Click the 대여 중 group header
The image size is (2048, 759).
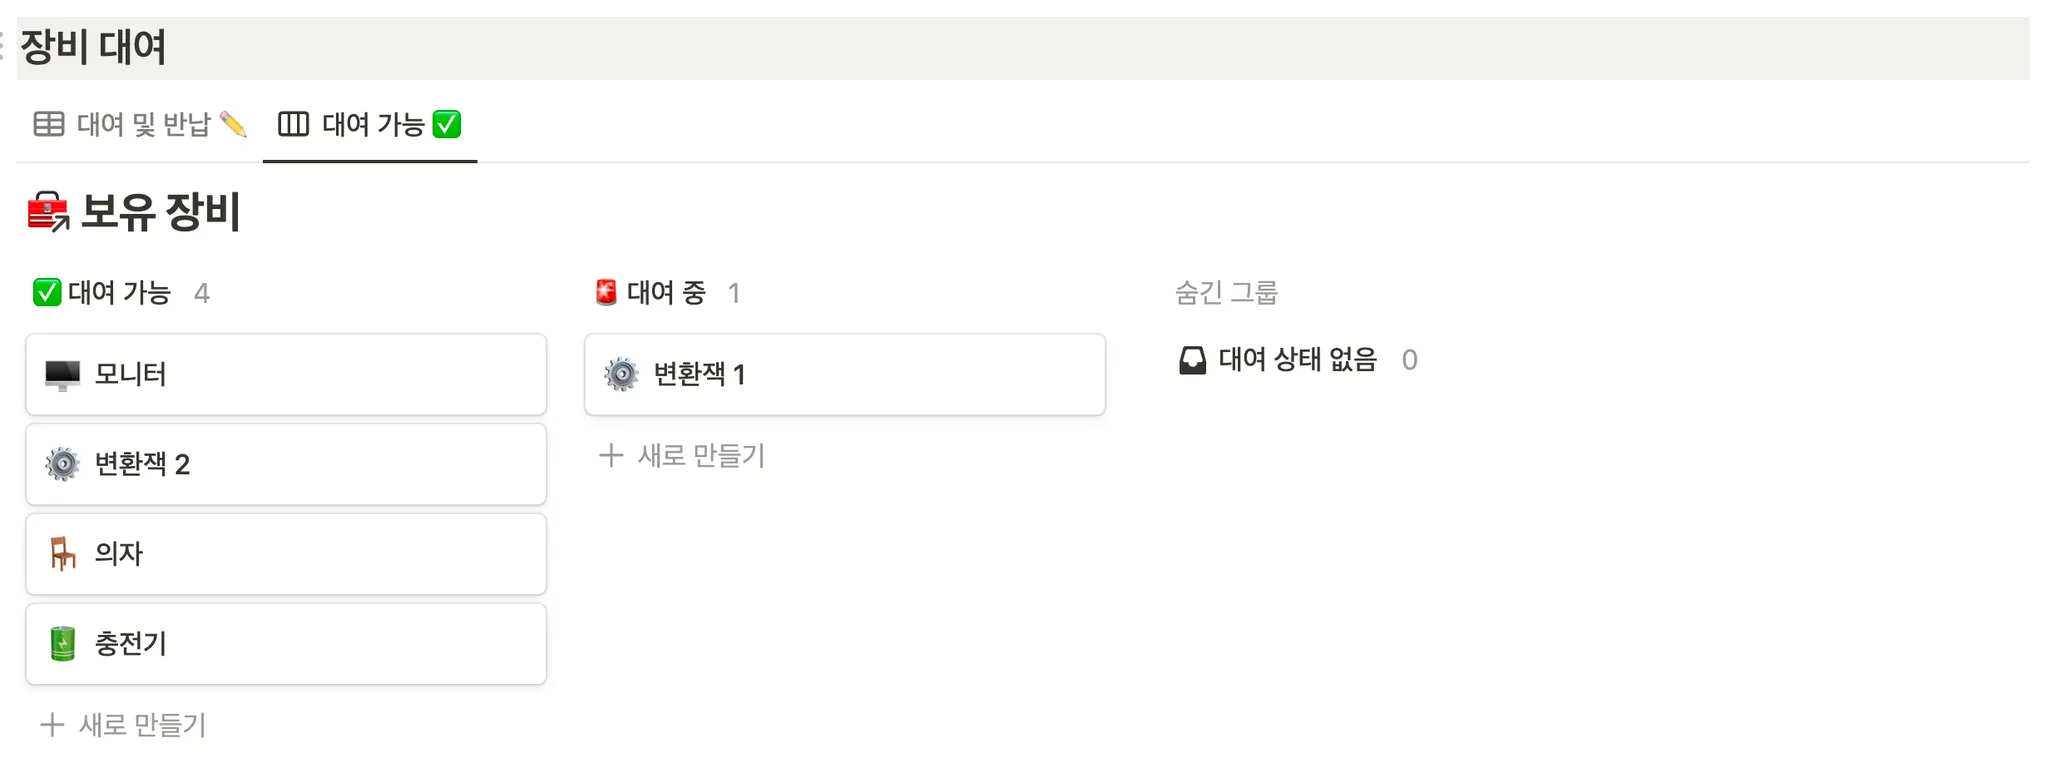pos(666,293)
